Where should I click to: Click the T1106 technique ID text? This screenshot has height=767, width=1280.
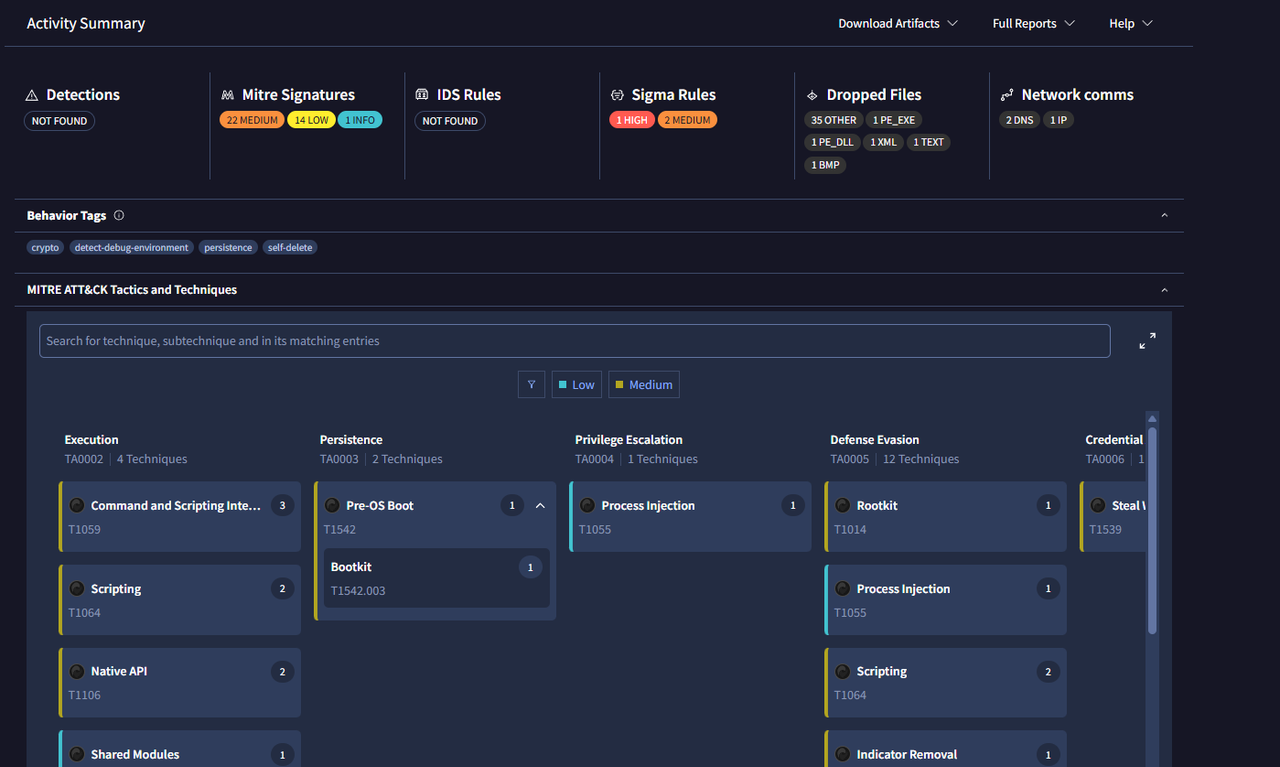tap(84, 695)
